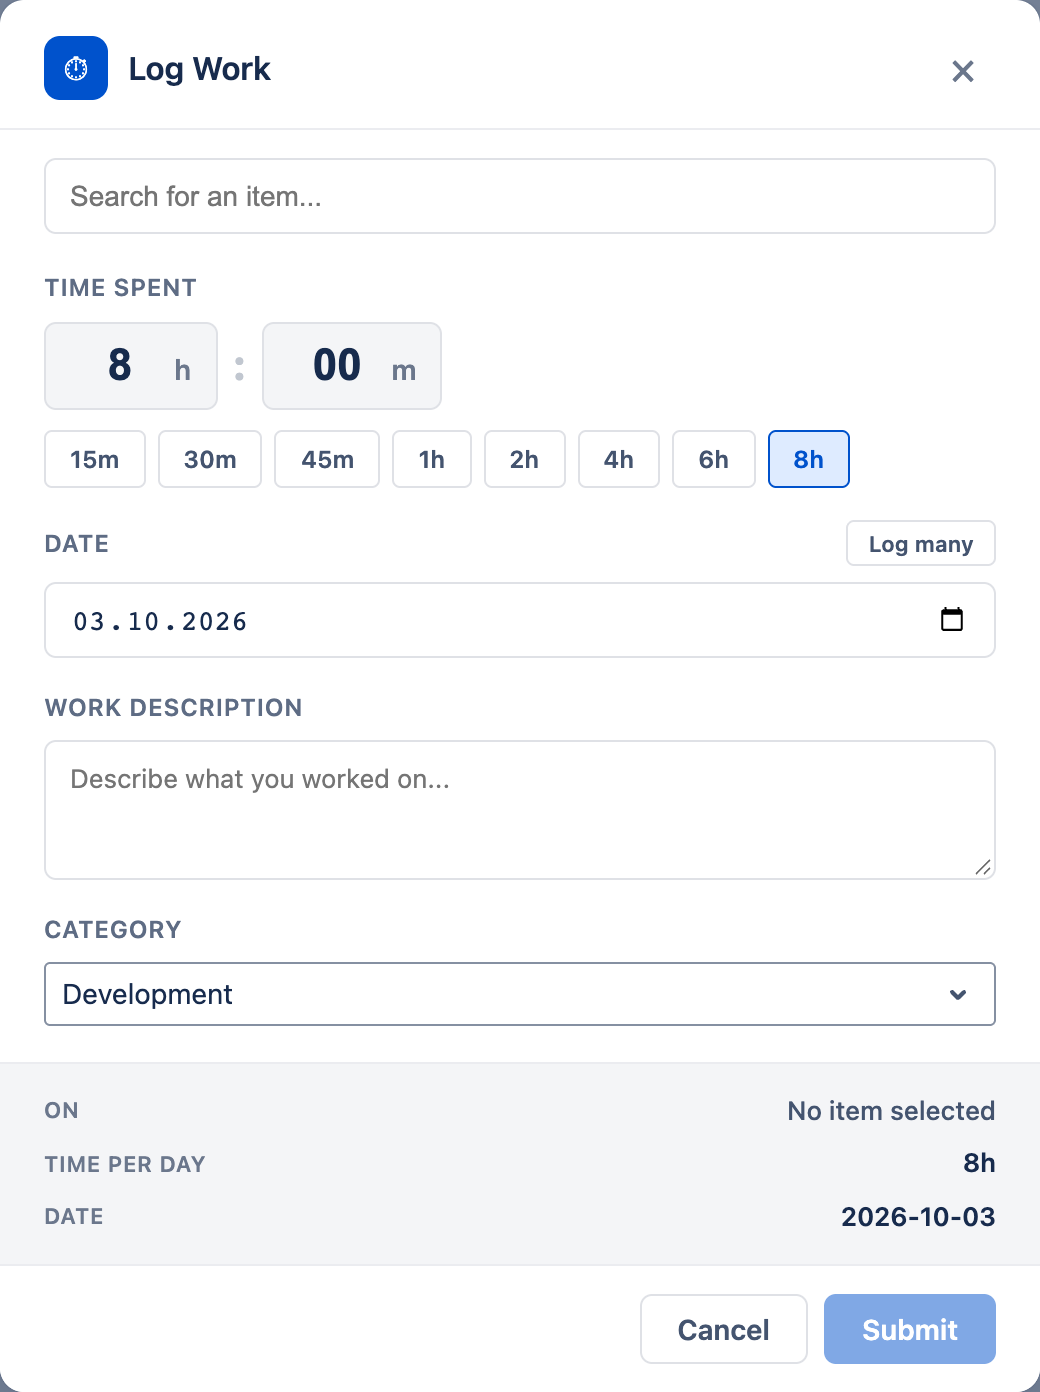Click the 8h time per day summary value
Screen dimensions: 1040x1392
click(x=979, y=1163)
